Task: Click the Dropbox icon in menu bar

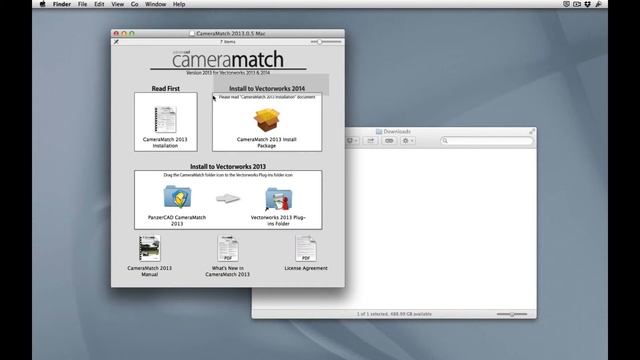Action: pyautogui.click(x=587, y=4)
